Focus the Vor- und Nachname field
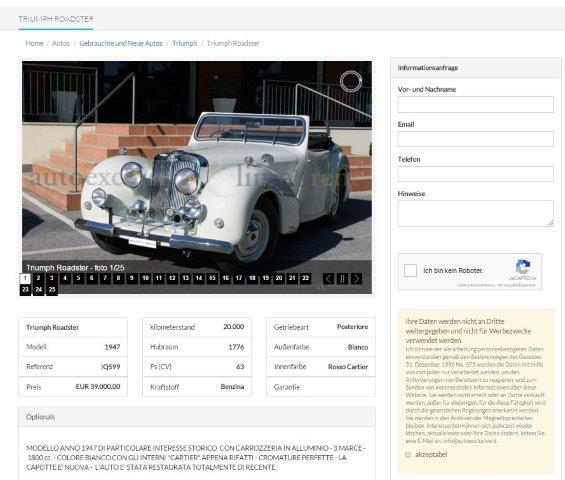The width and height of the screenshot is (565, 480). tap(476, 105)
